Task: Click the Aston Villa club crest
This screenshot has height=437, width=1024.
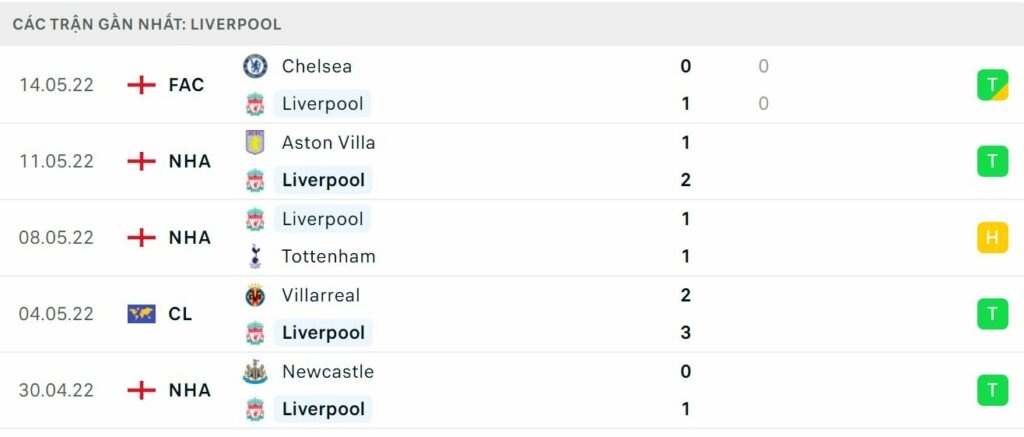Action: 255,142
